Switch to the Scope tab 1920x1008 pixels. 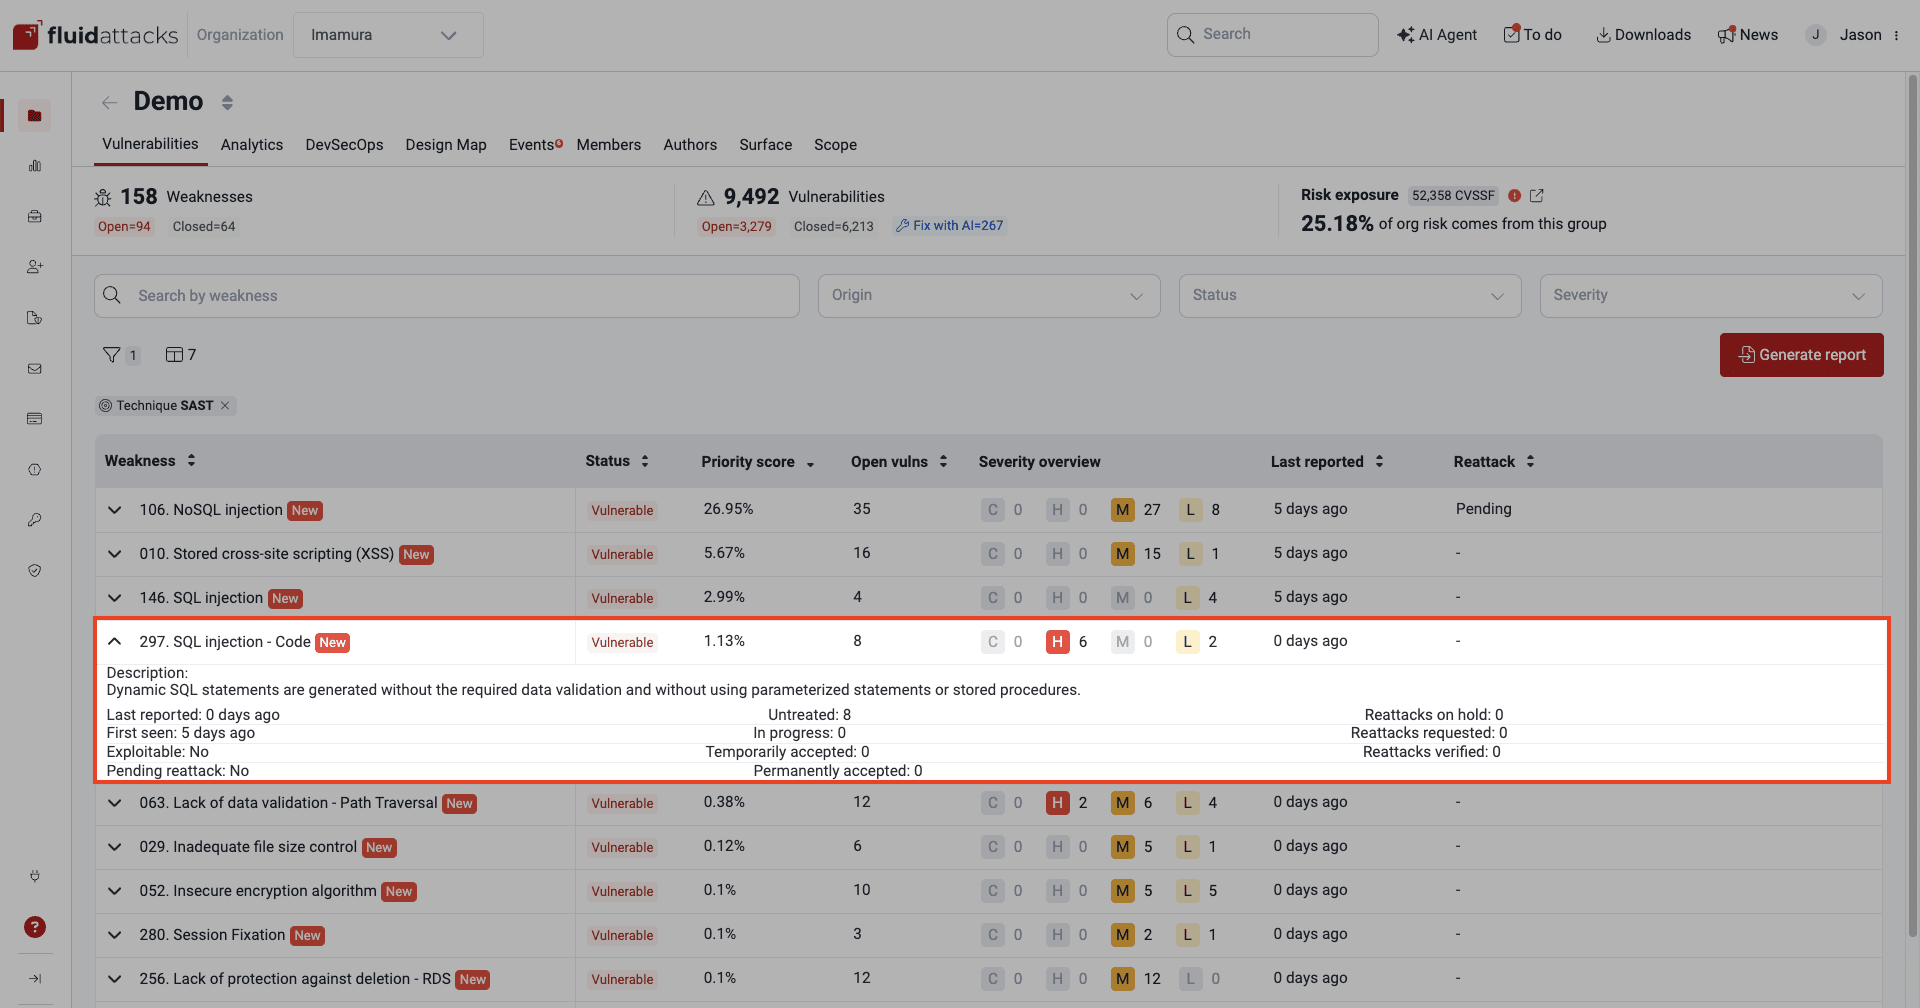tap(835, 145)
